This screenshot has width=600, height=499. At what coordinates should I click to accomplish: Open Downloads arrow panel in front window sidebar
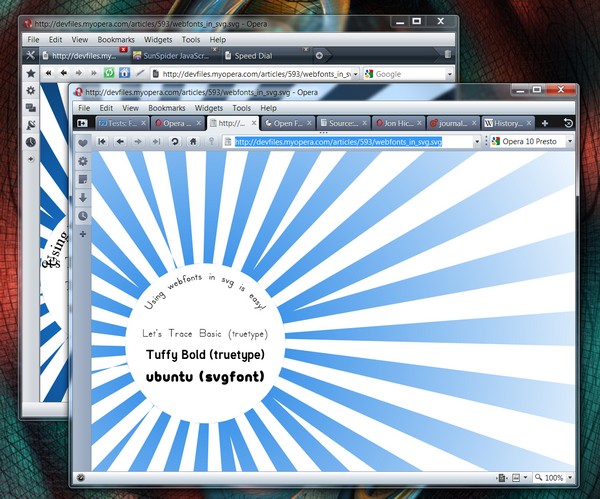83,197
